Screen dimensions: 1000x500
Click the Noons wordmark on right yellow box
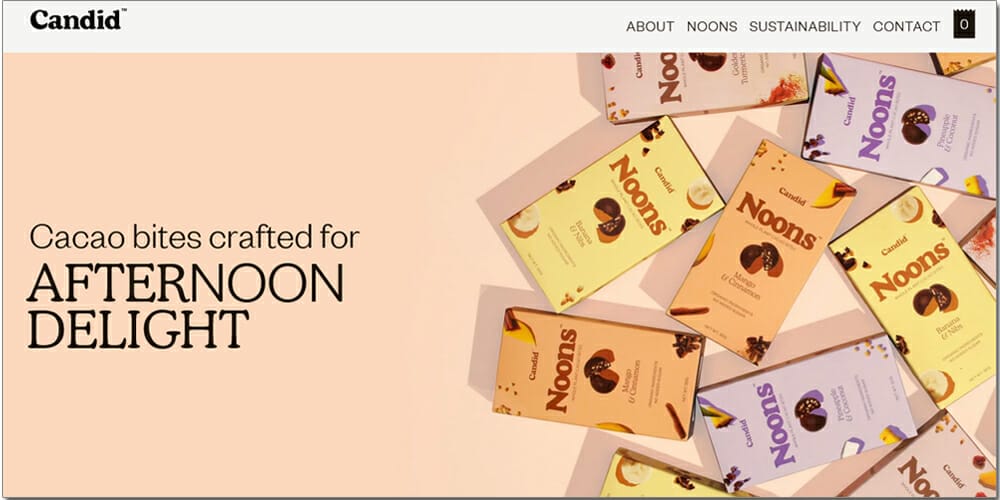click(x=909, y=271)
